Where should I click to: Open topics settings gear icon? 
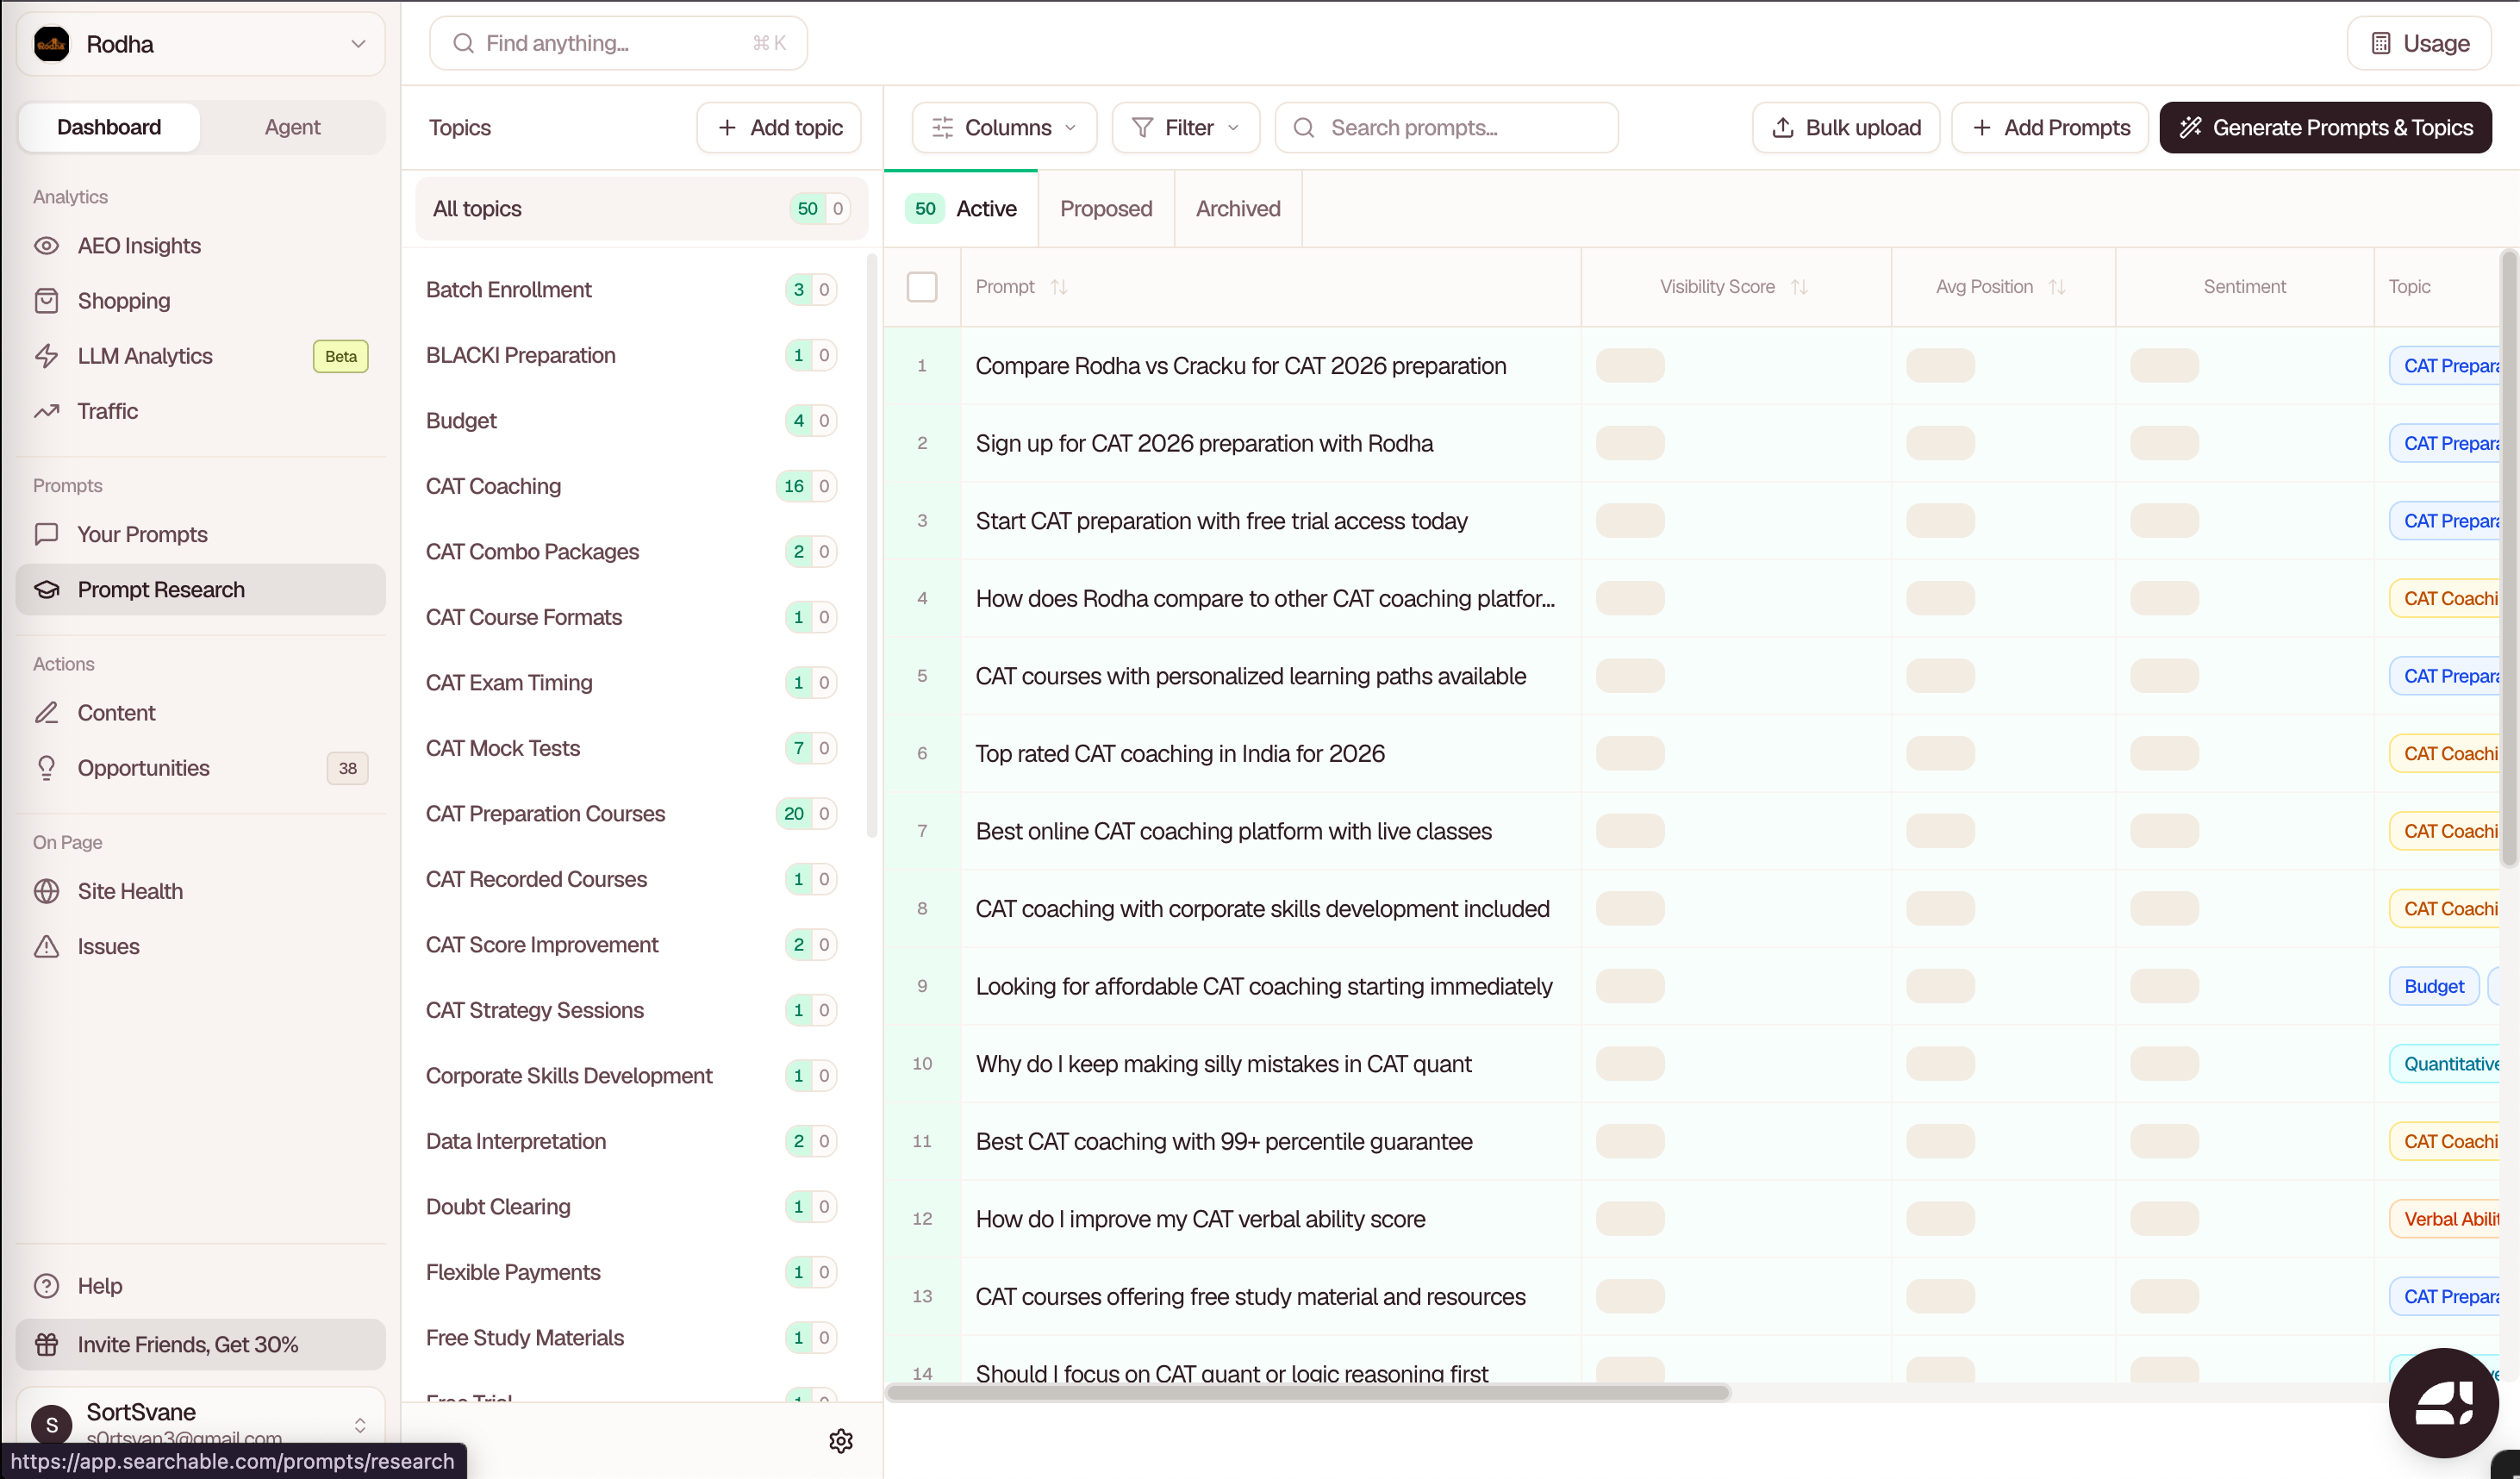click(x=841, y=1441)
